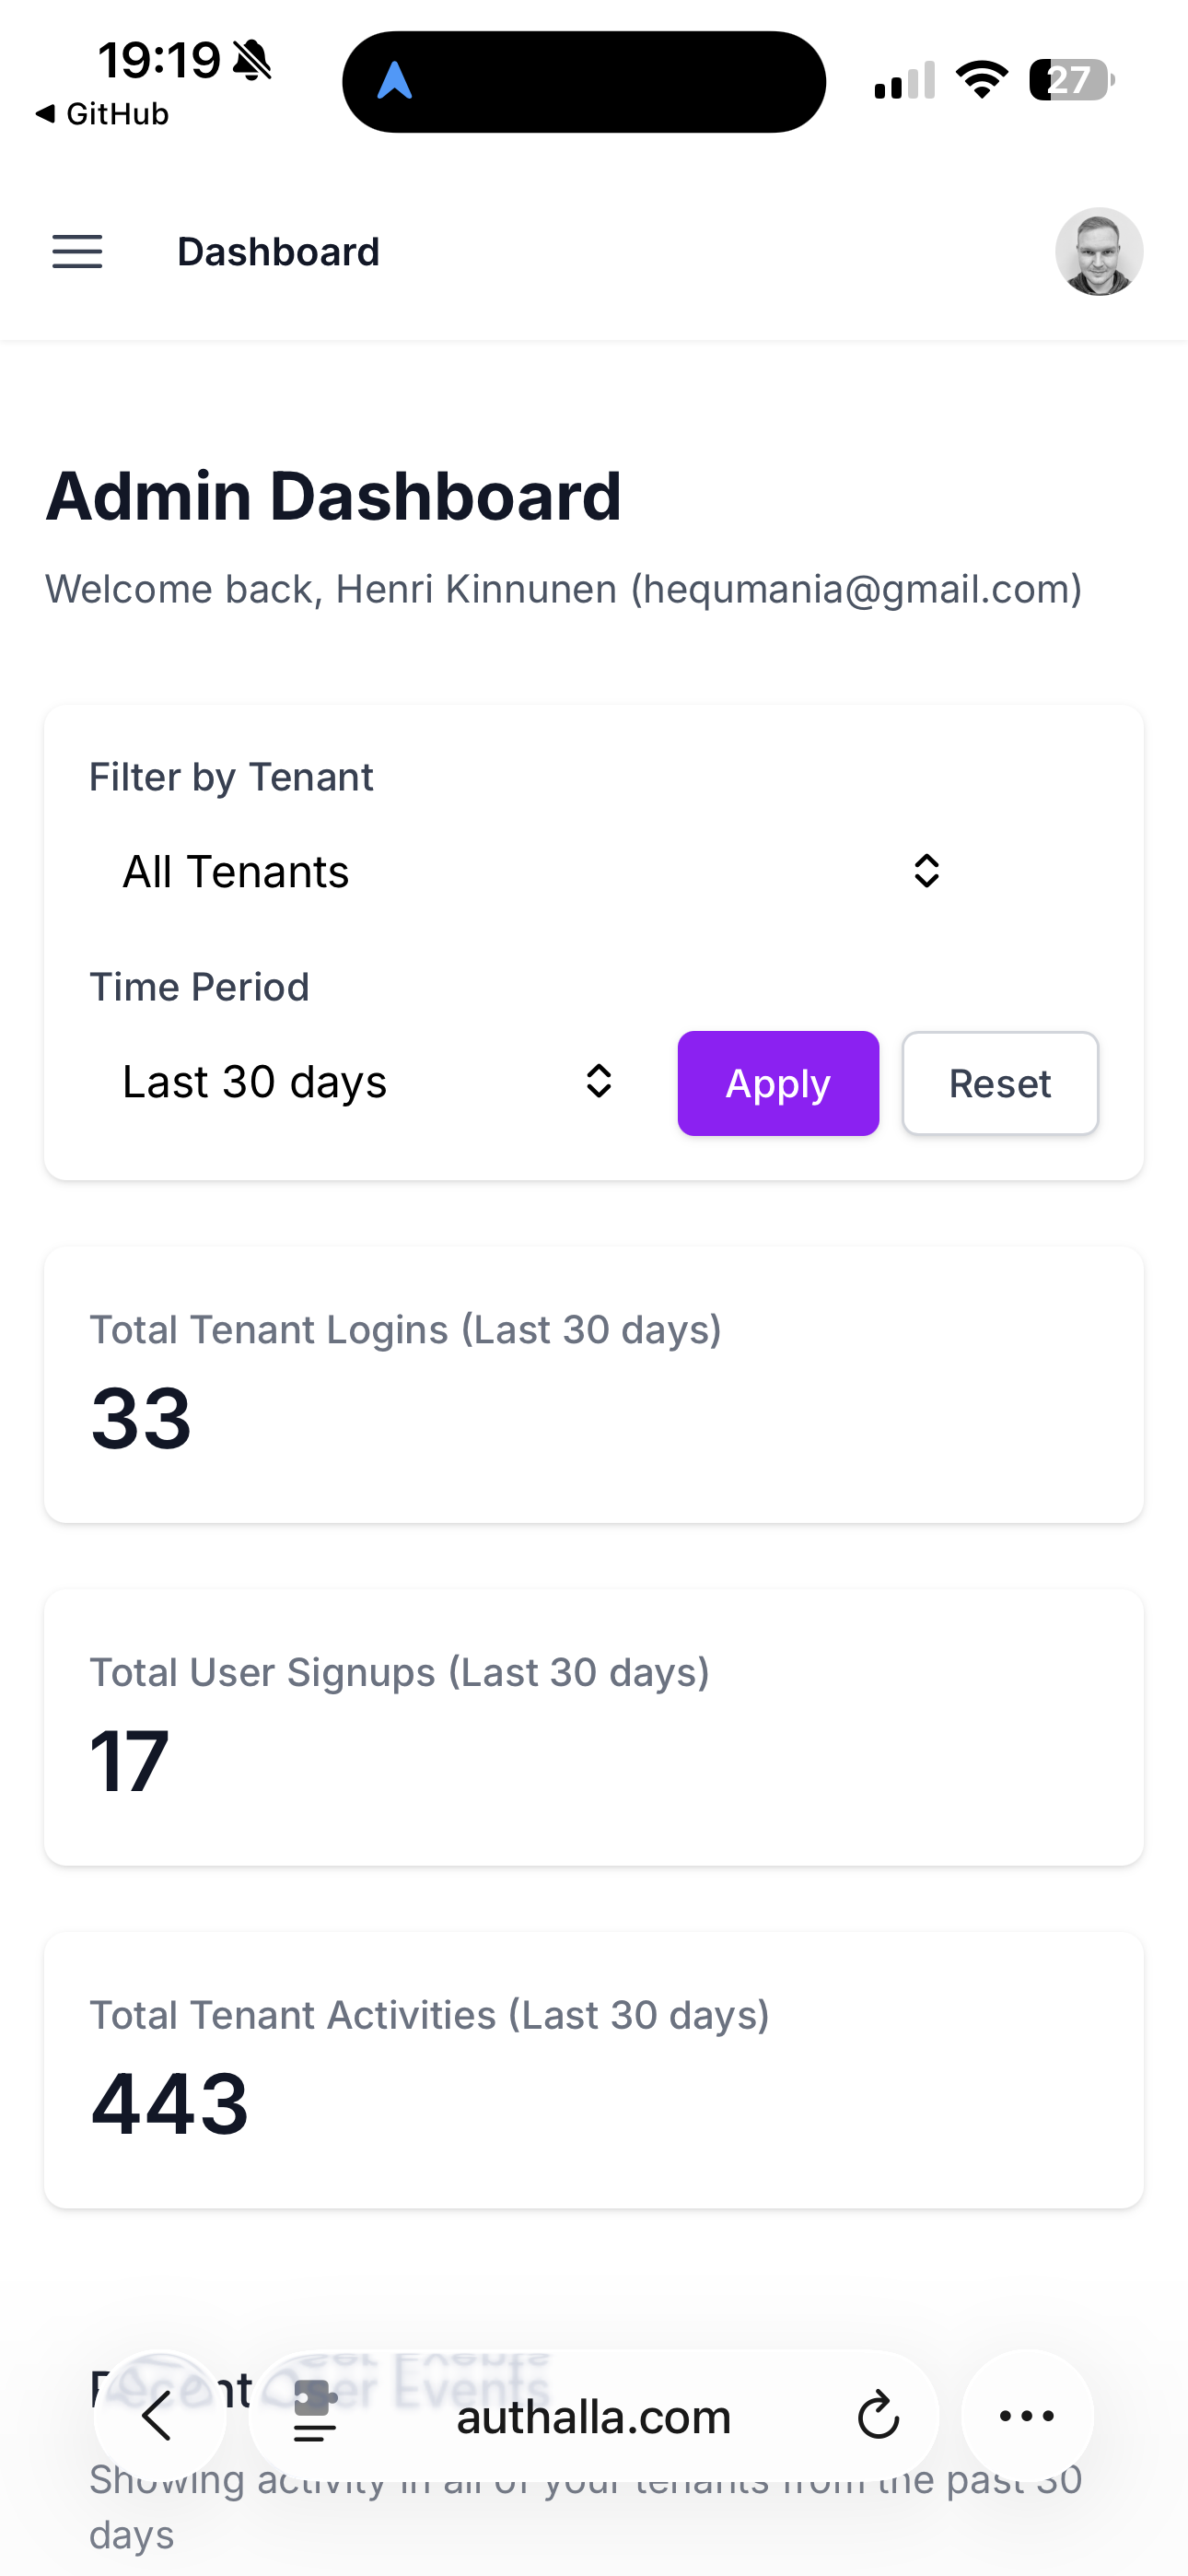Reload the page with refresh icon
The width and height of the screenshot is (1188, 2576).
click(878, 2416)
